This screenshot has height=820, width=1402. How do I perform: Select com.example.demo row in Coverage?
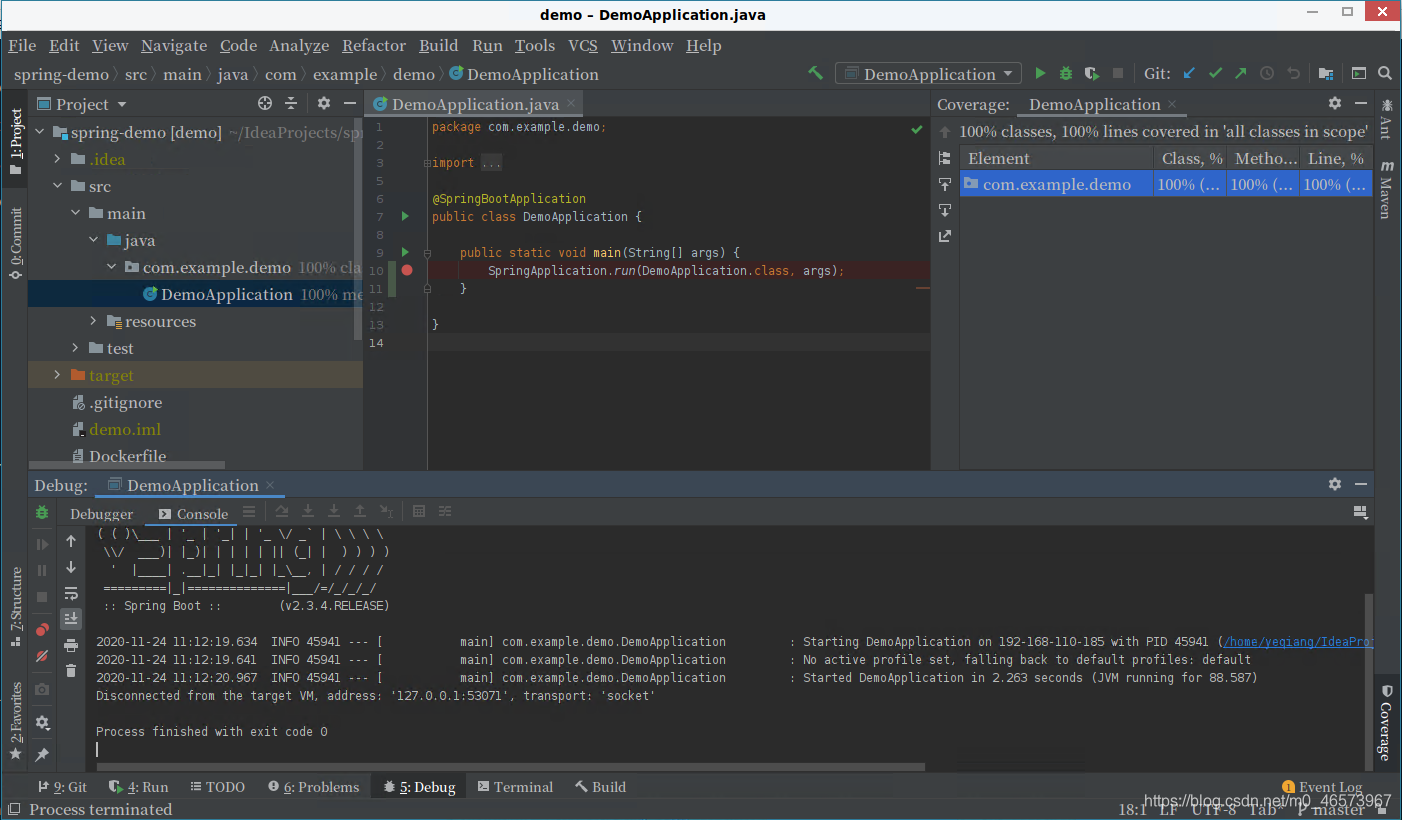(1166, 184)
